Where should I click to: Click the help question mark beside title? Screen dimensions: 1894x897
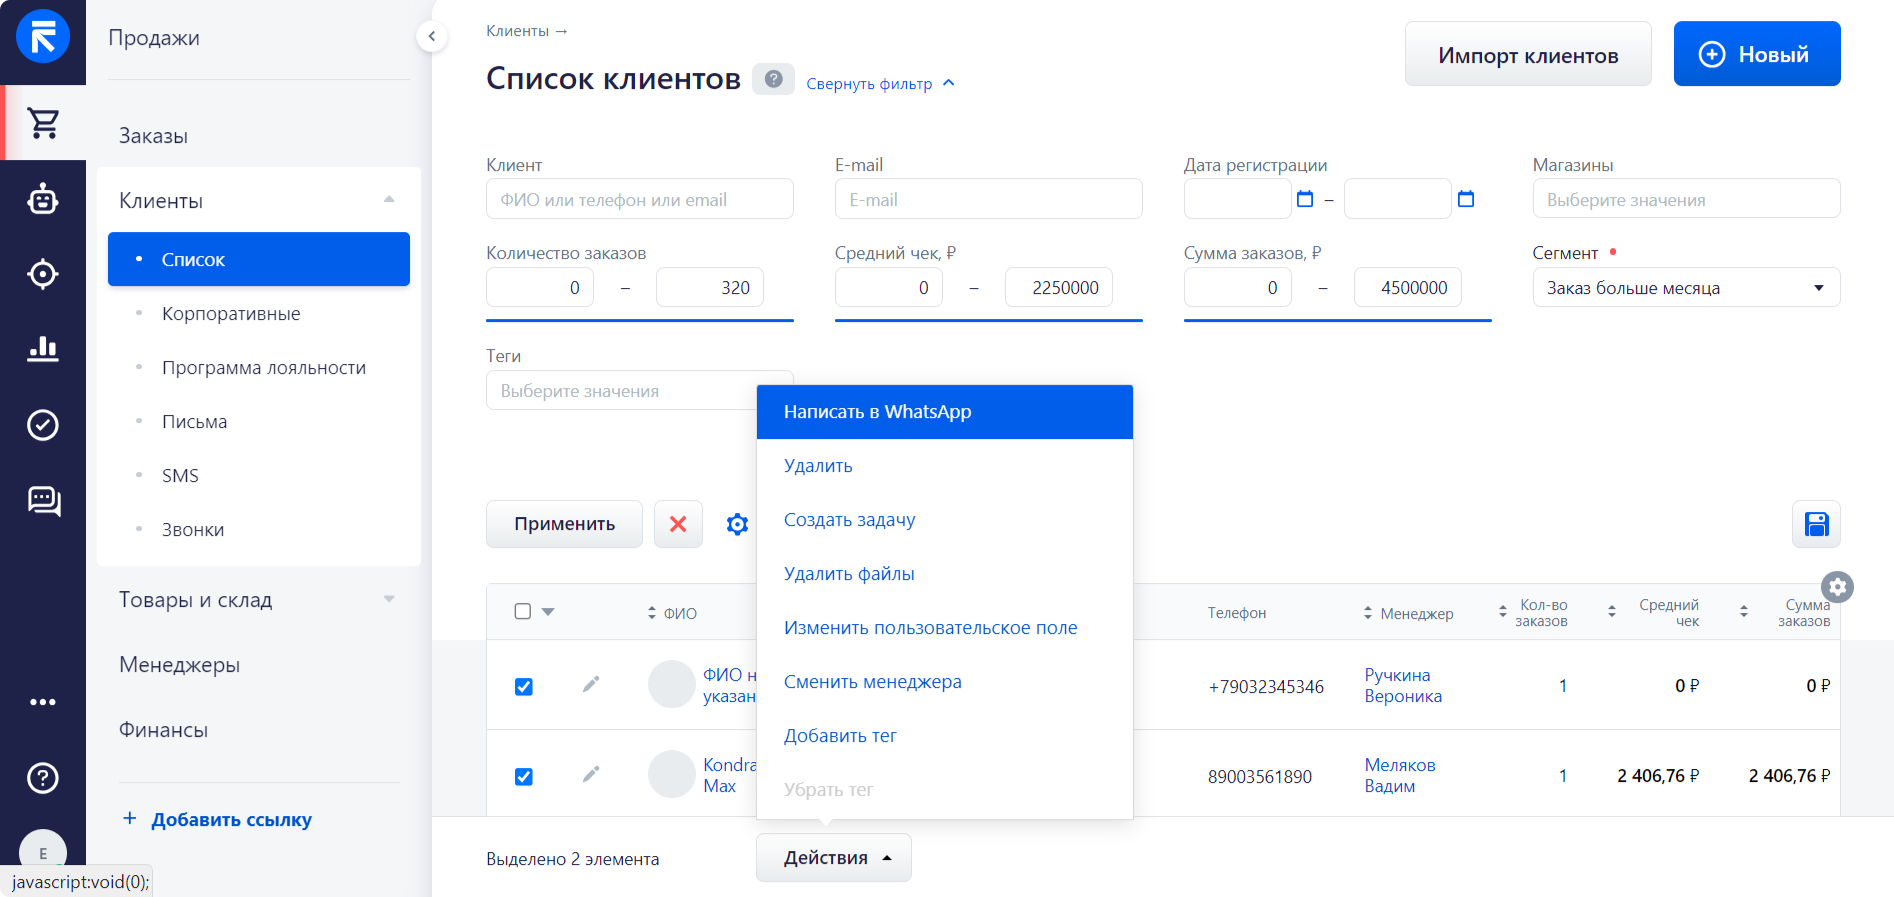[x=773, y=79]
